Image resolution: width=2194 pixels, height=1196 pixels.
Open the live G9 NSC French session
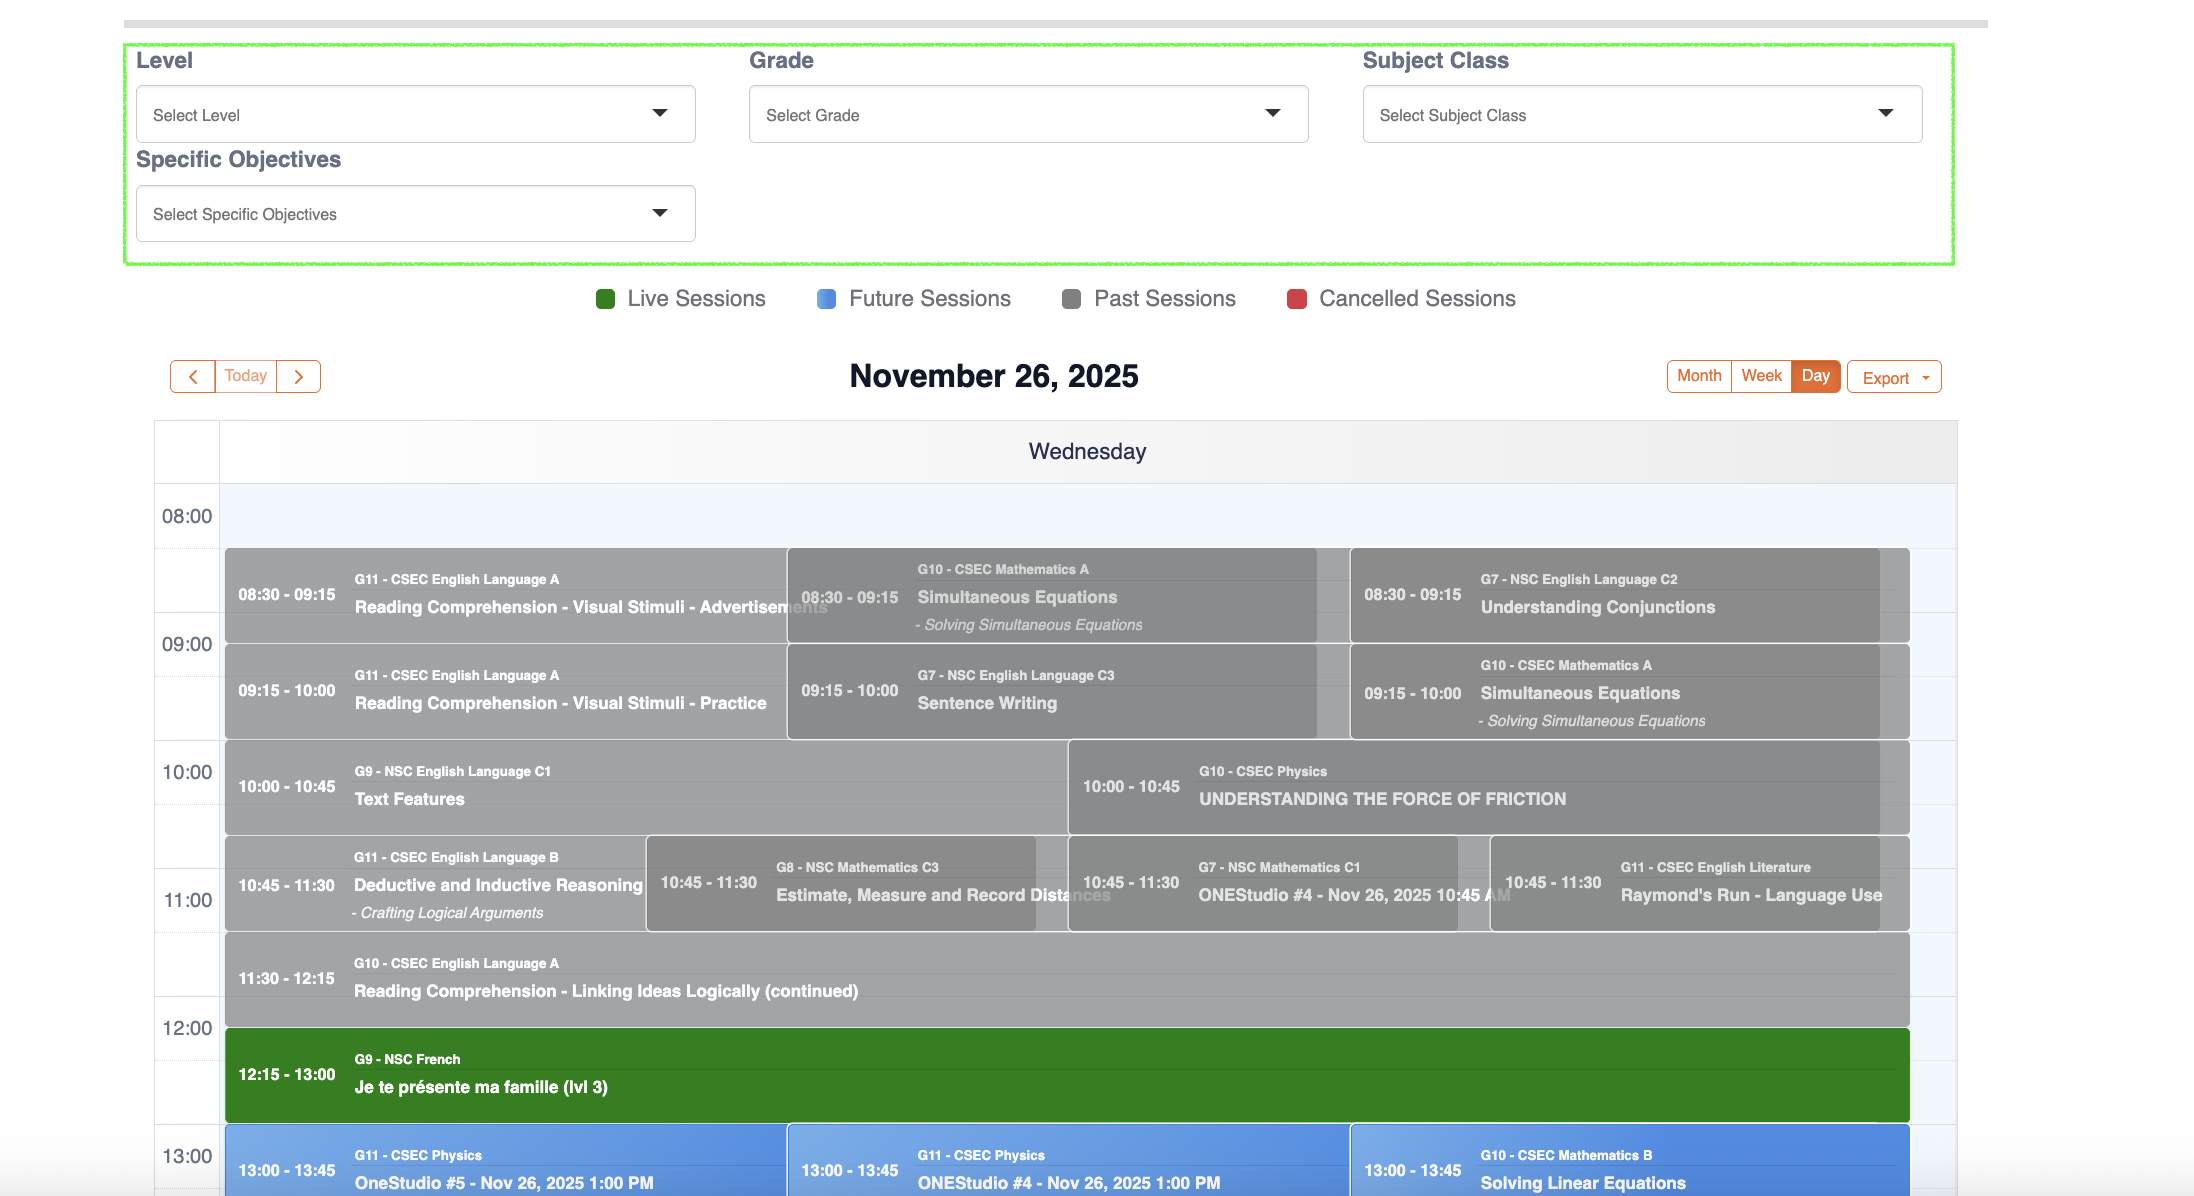point(1066,1075)
